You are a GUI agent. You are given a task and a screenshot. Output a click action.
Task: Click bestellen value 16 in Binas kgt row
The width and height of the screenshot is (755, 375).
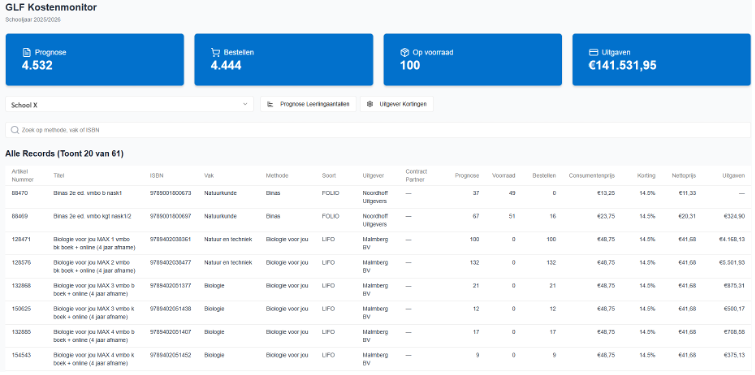553,216
